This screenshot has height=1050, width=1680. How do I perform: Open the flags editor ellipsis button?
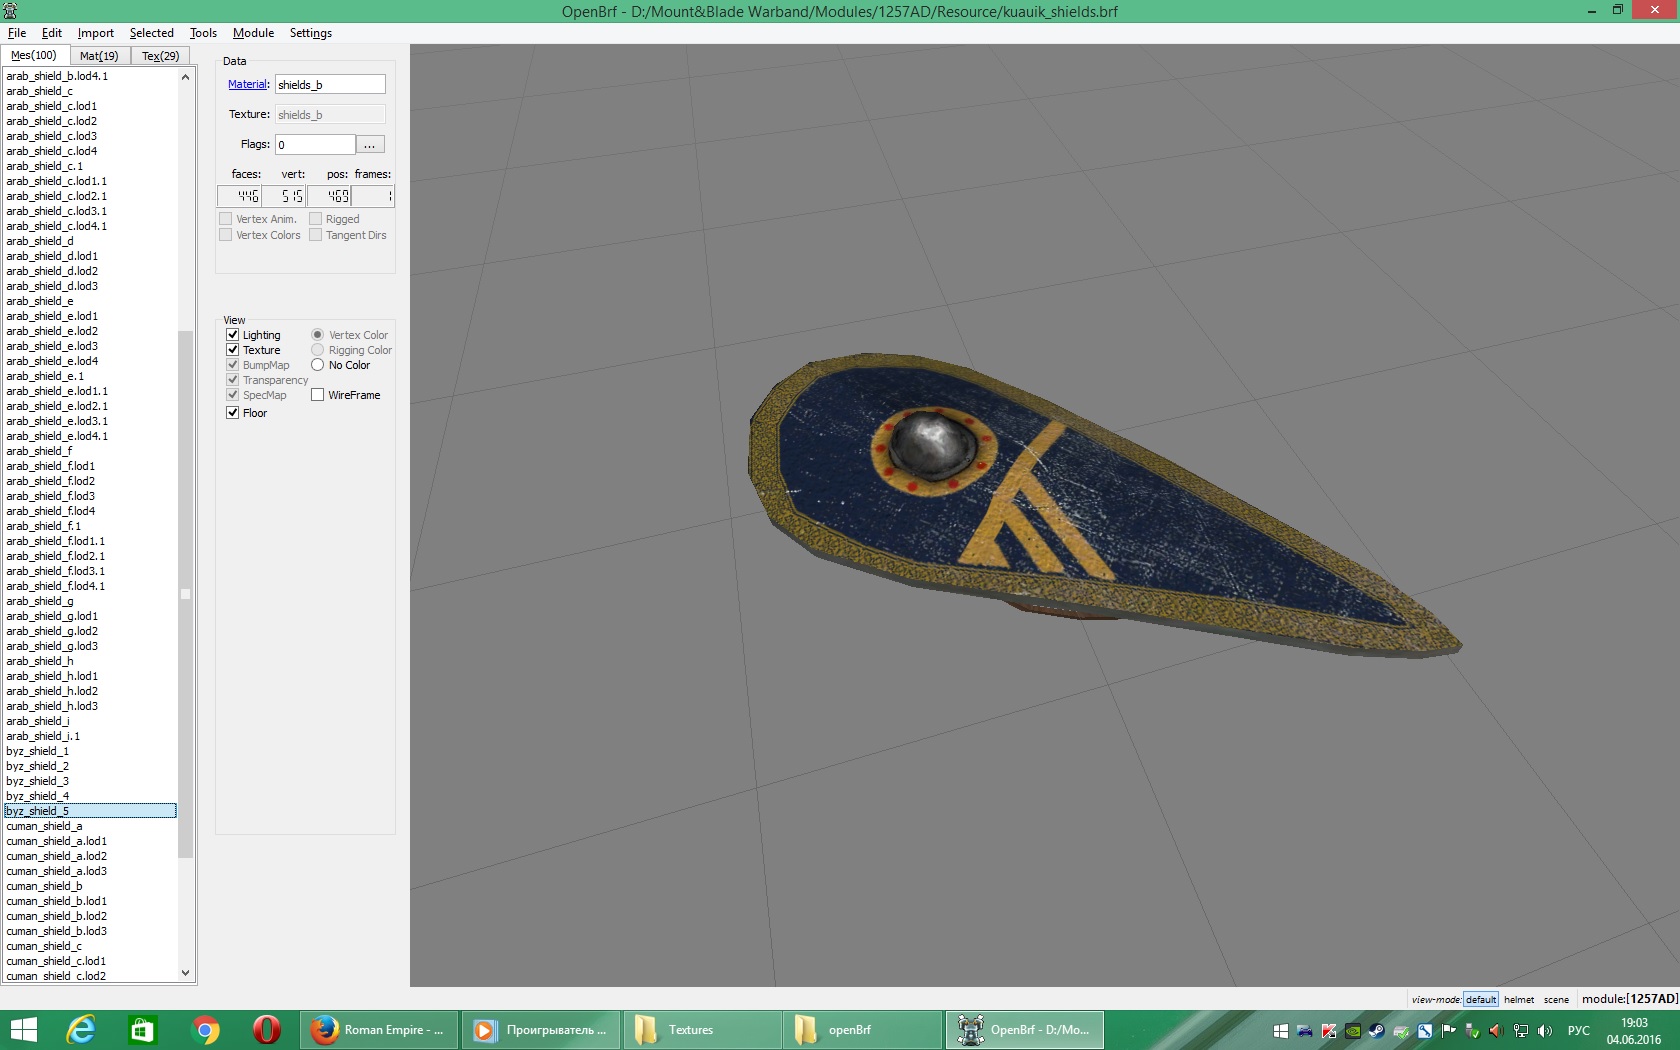[x=370, y=145]
